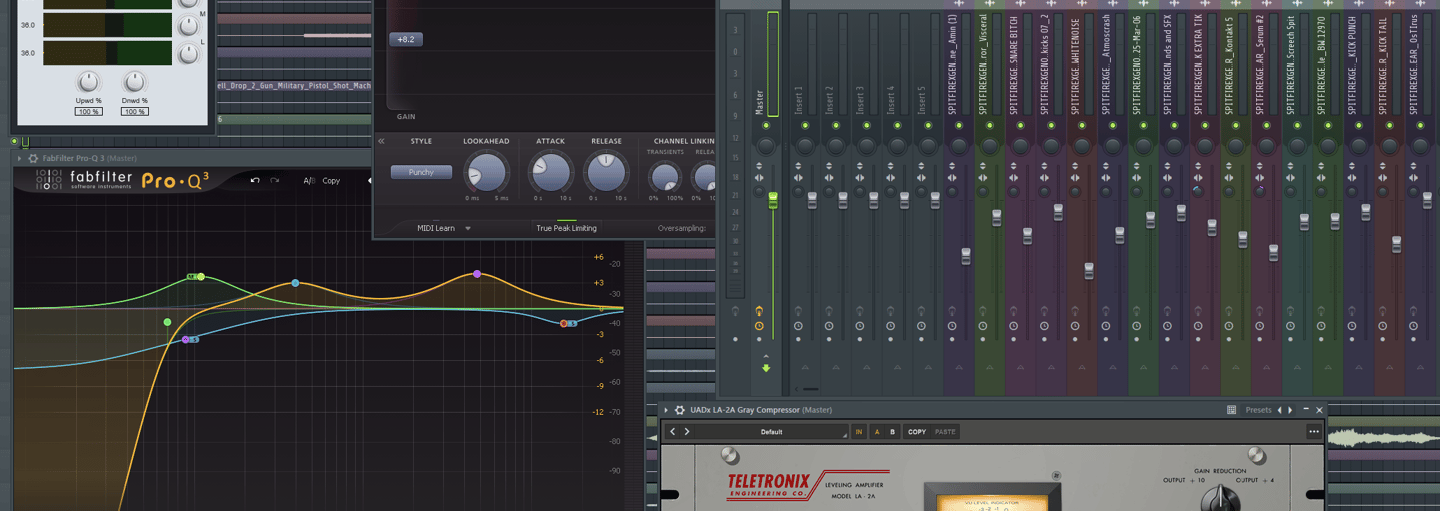Mute the KICK PUNCH mixer track

pyautogui.click(x=1358, y=126)
